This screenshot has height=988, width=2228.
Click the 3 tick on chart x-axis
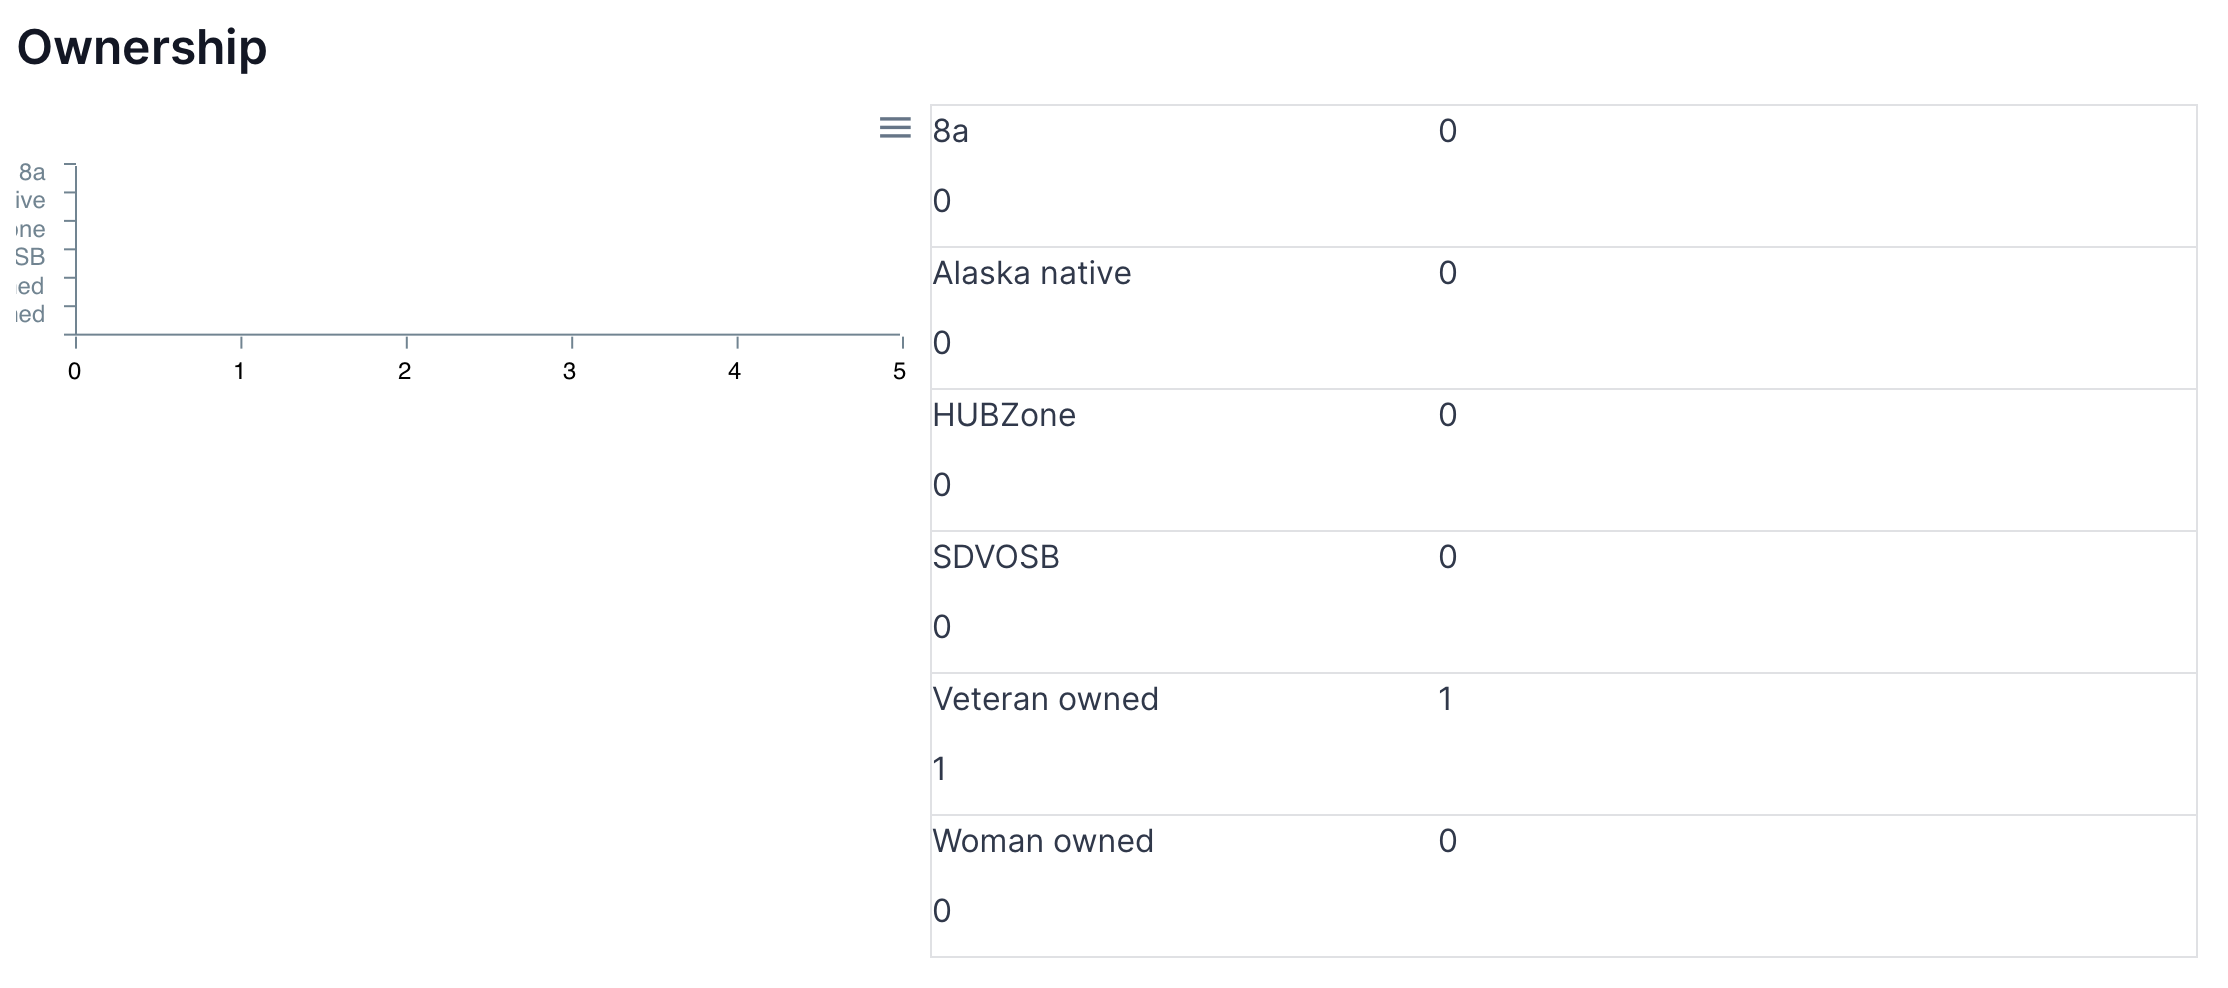coord(569,372)
